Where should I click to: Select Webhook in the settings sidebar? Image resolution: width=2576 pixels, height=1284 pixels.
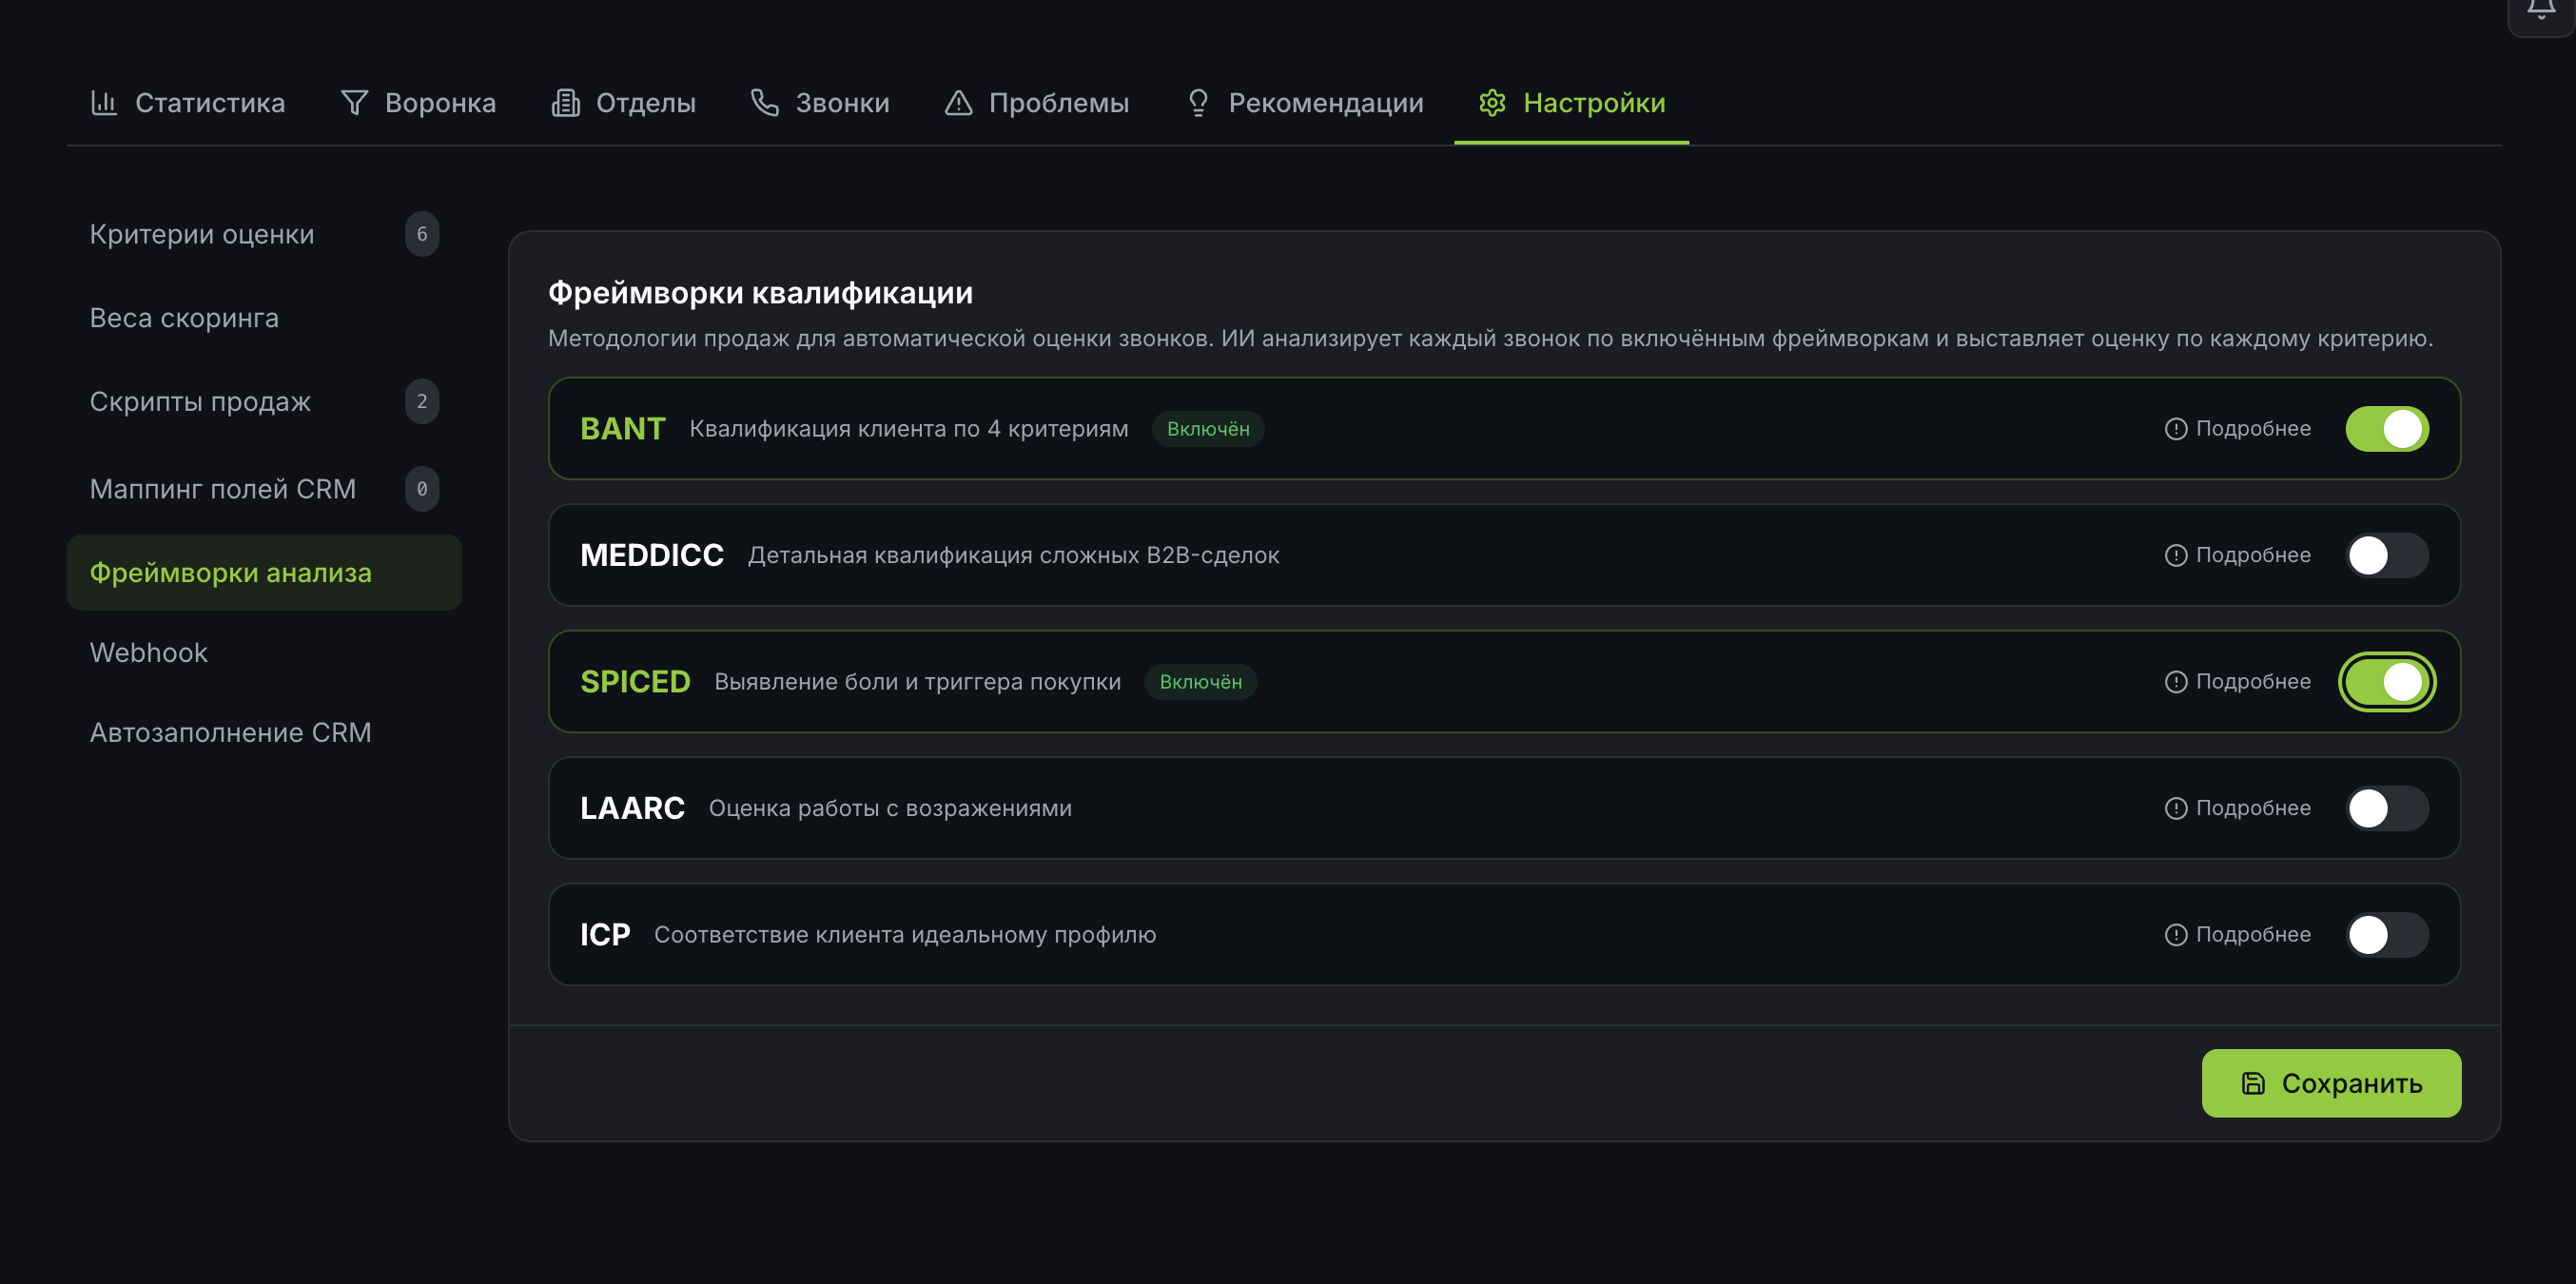(x=149, y=653)
